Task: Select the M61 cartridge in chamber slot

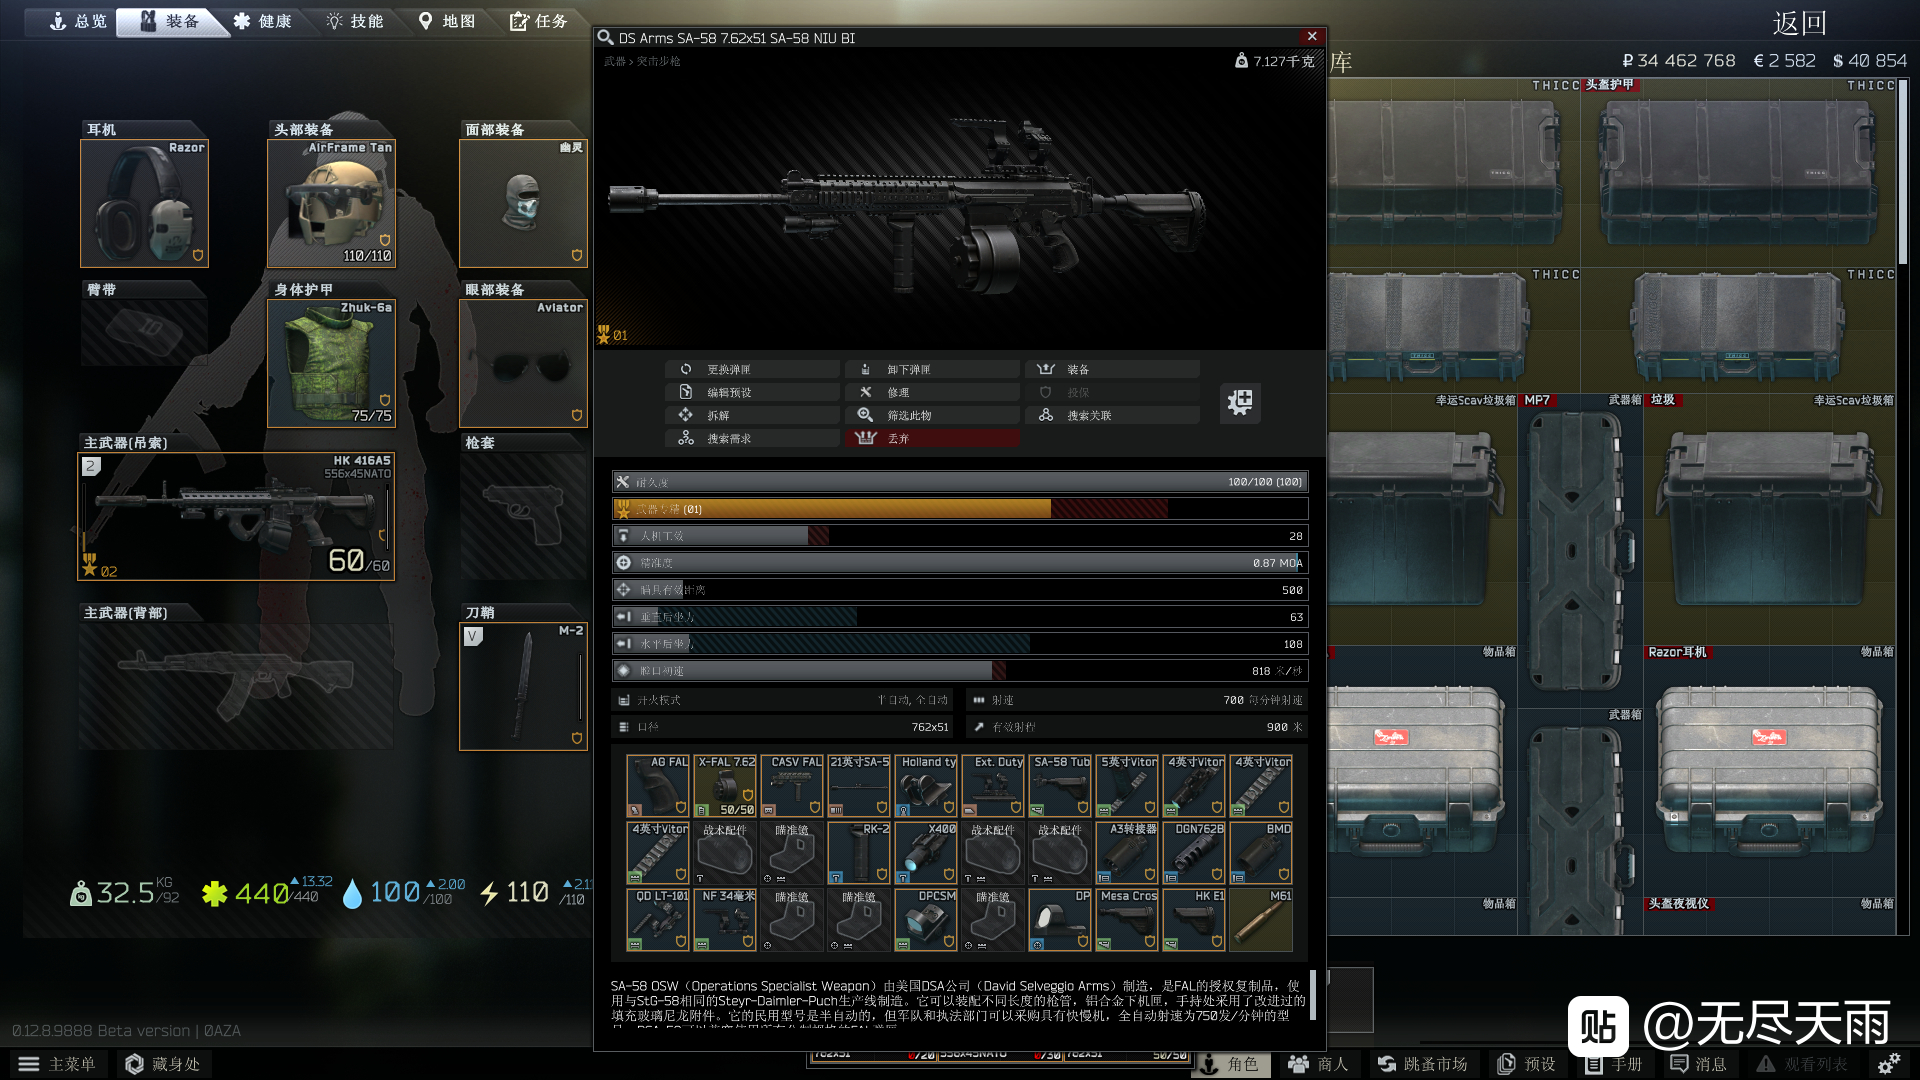Action: [1261, 920]
